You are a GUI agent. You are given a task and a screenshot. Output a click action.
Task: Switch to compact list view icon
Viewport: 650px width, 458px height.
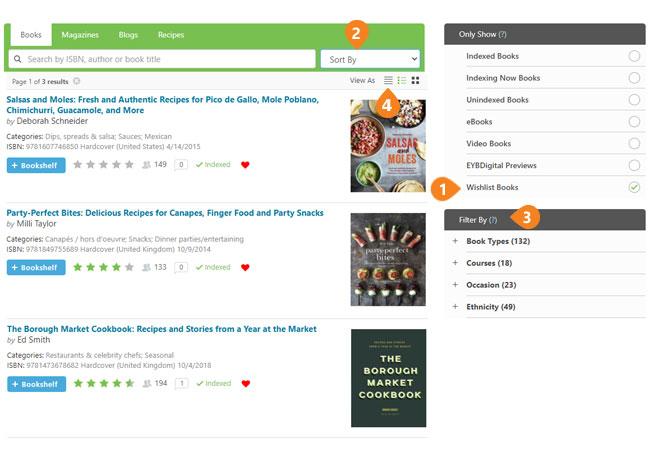pos(388,80)
